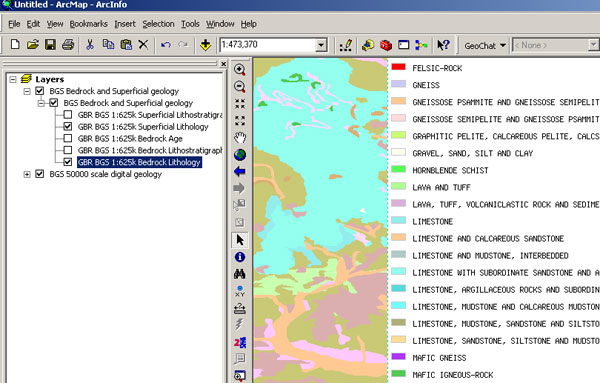Zoom to Full Extent globe
The width and height of the screenshot is (600, 383).
(240, 155)
